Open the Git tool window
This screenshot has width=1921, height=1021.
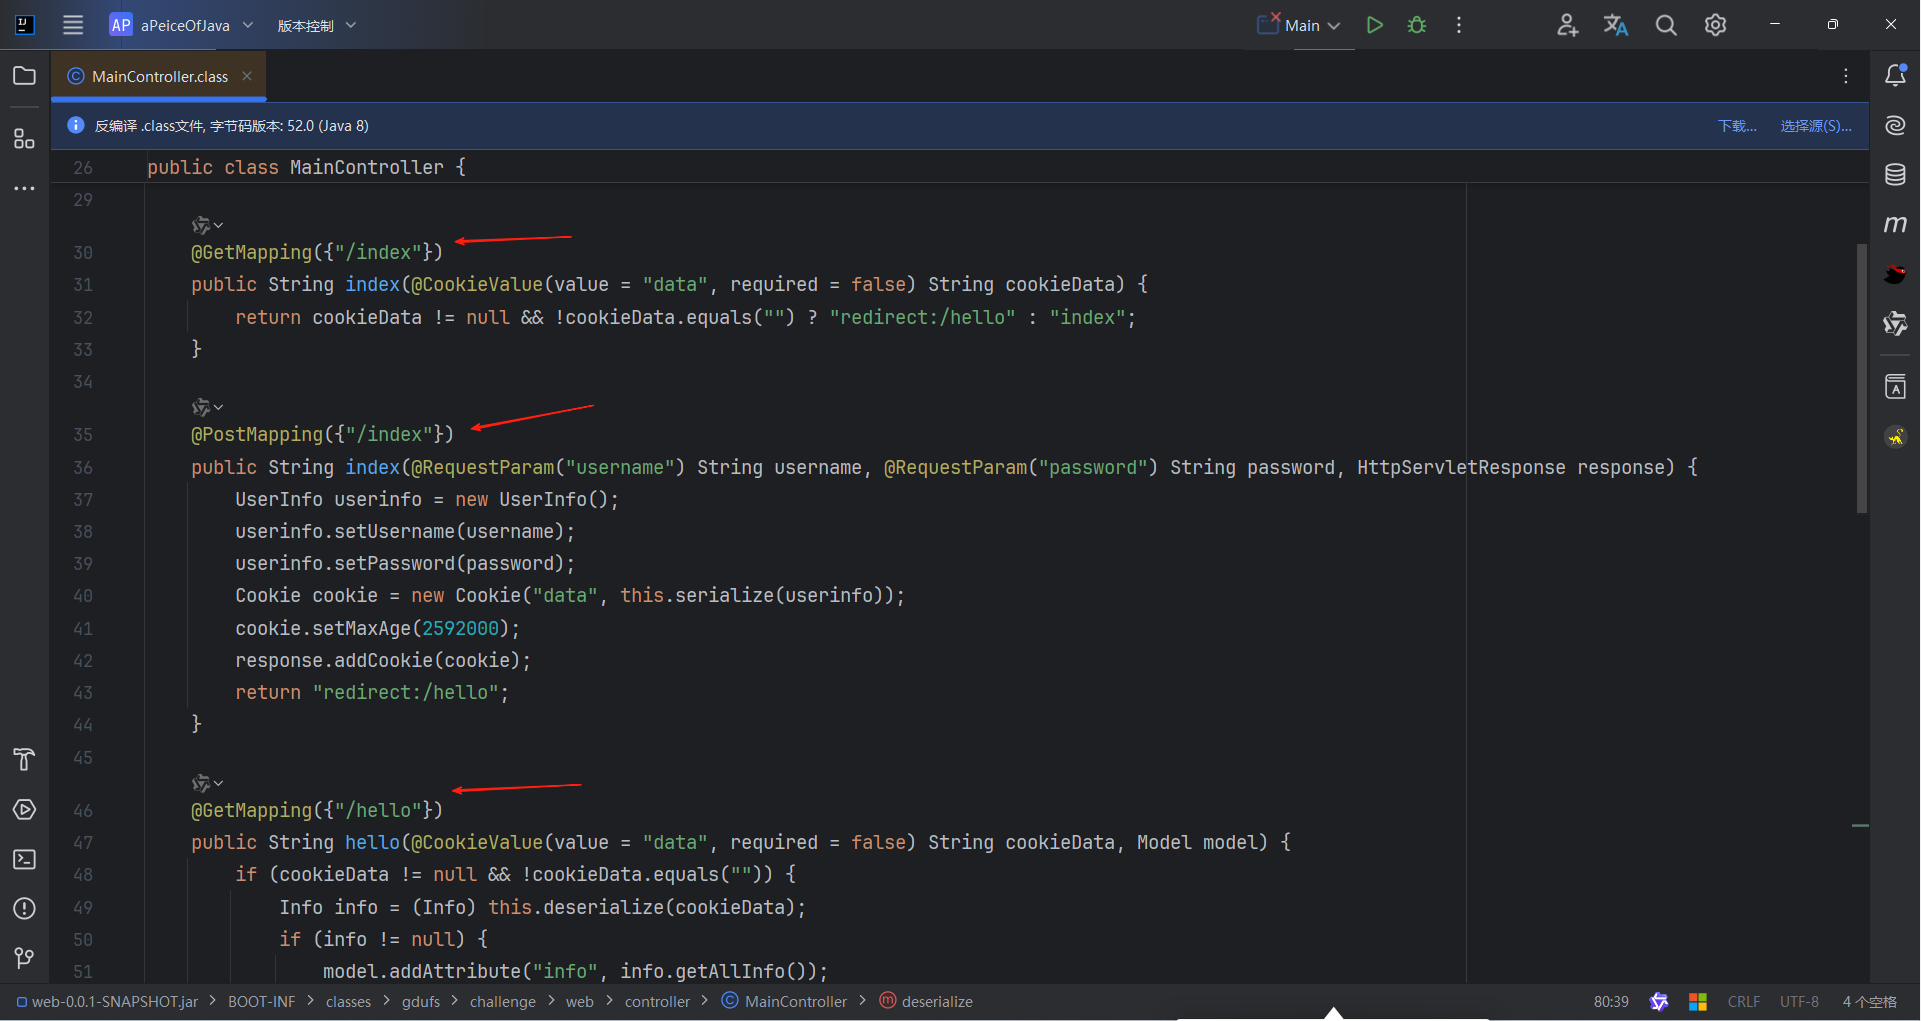coord(25,958)
